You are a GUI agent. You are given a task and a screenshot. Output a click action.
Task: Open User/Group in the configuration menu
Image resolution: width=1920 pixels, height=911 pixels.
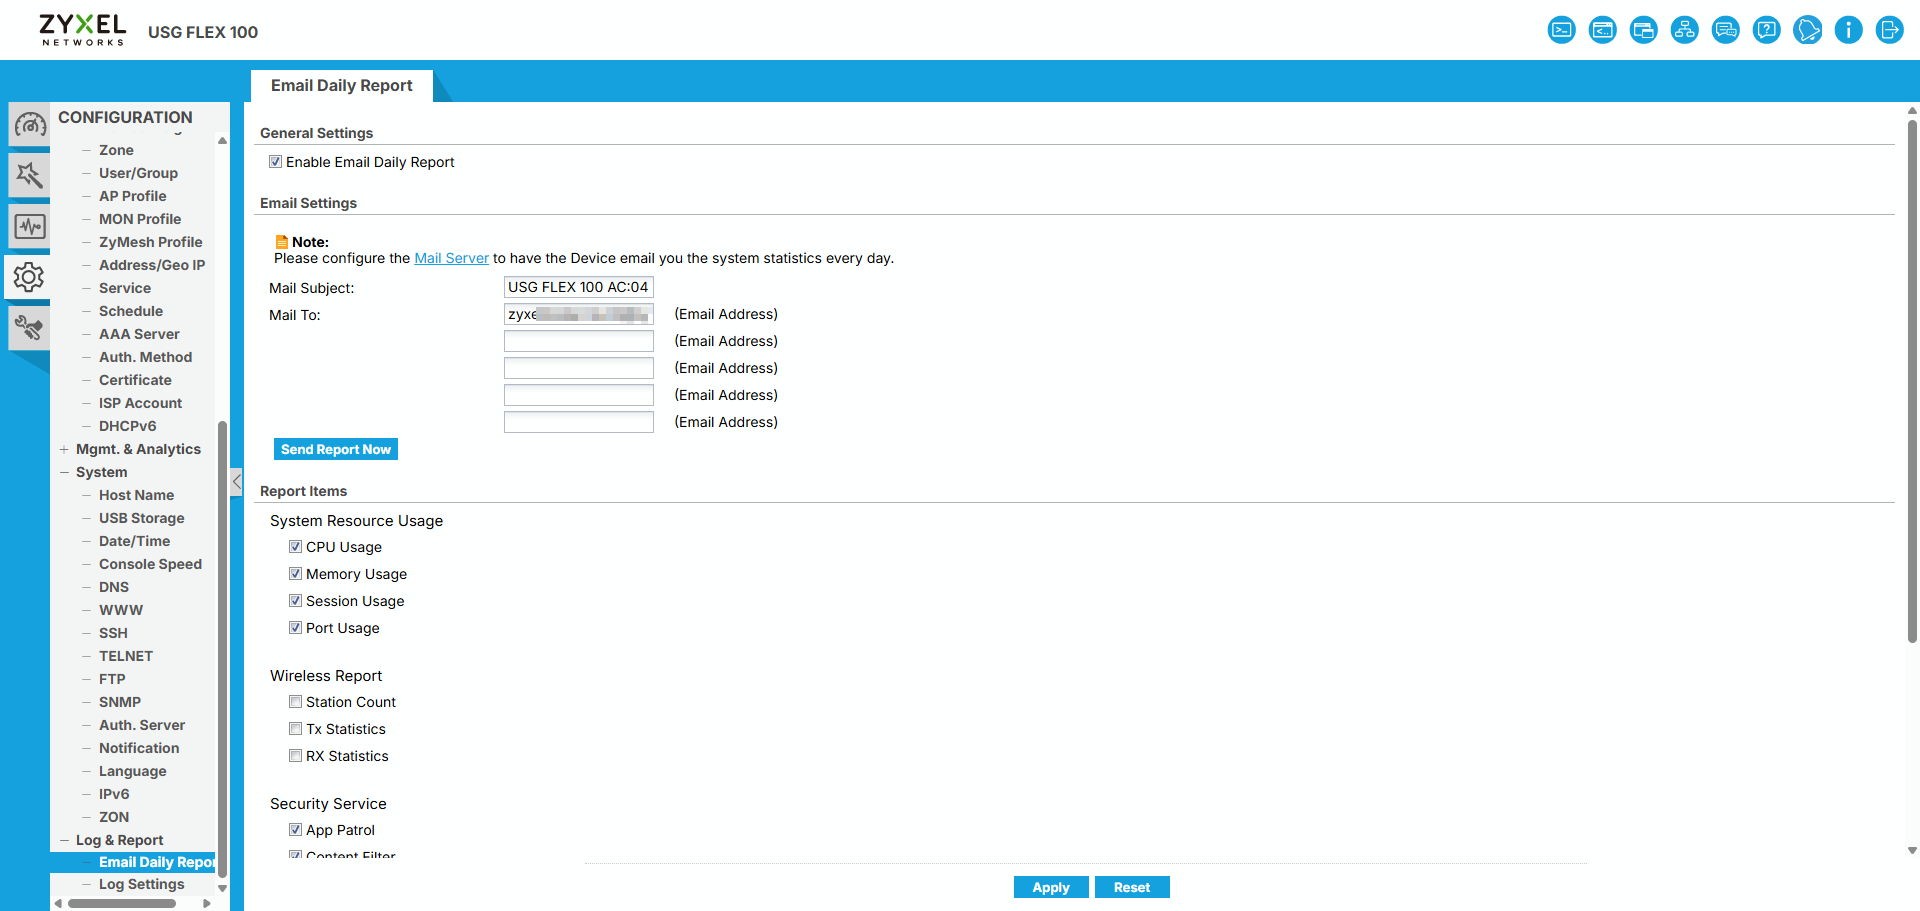(138, 173)
